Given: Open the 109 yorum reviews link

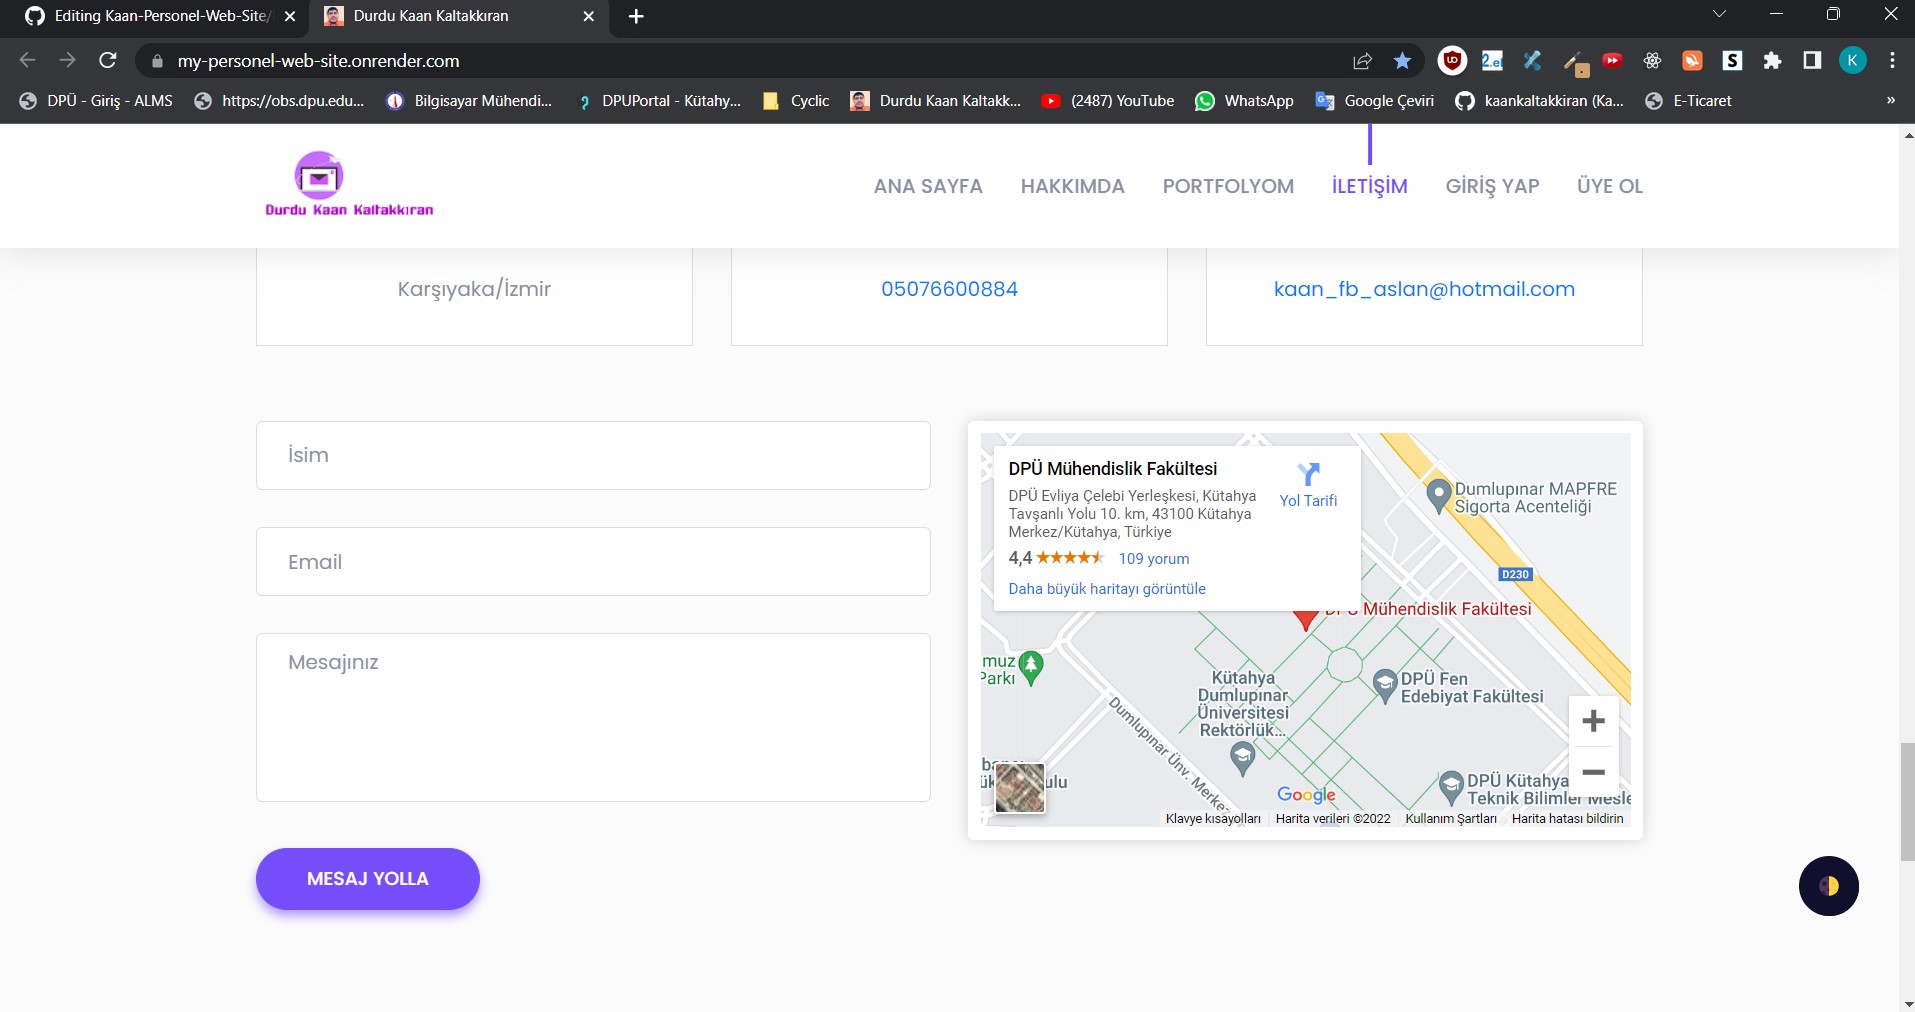Looking at the screenshot, I should 1153,559.
